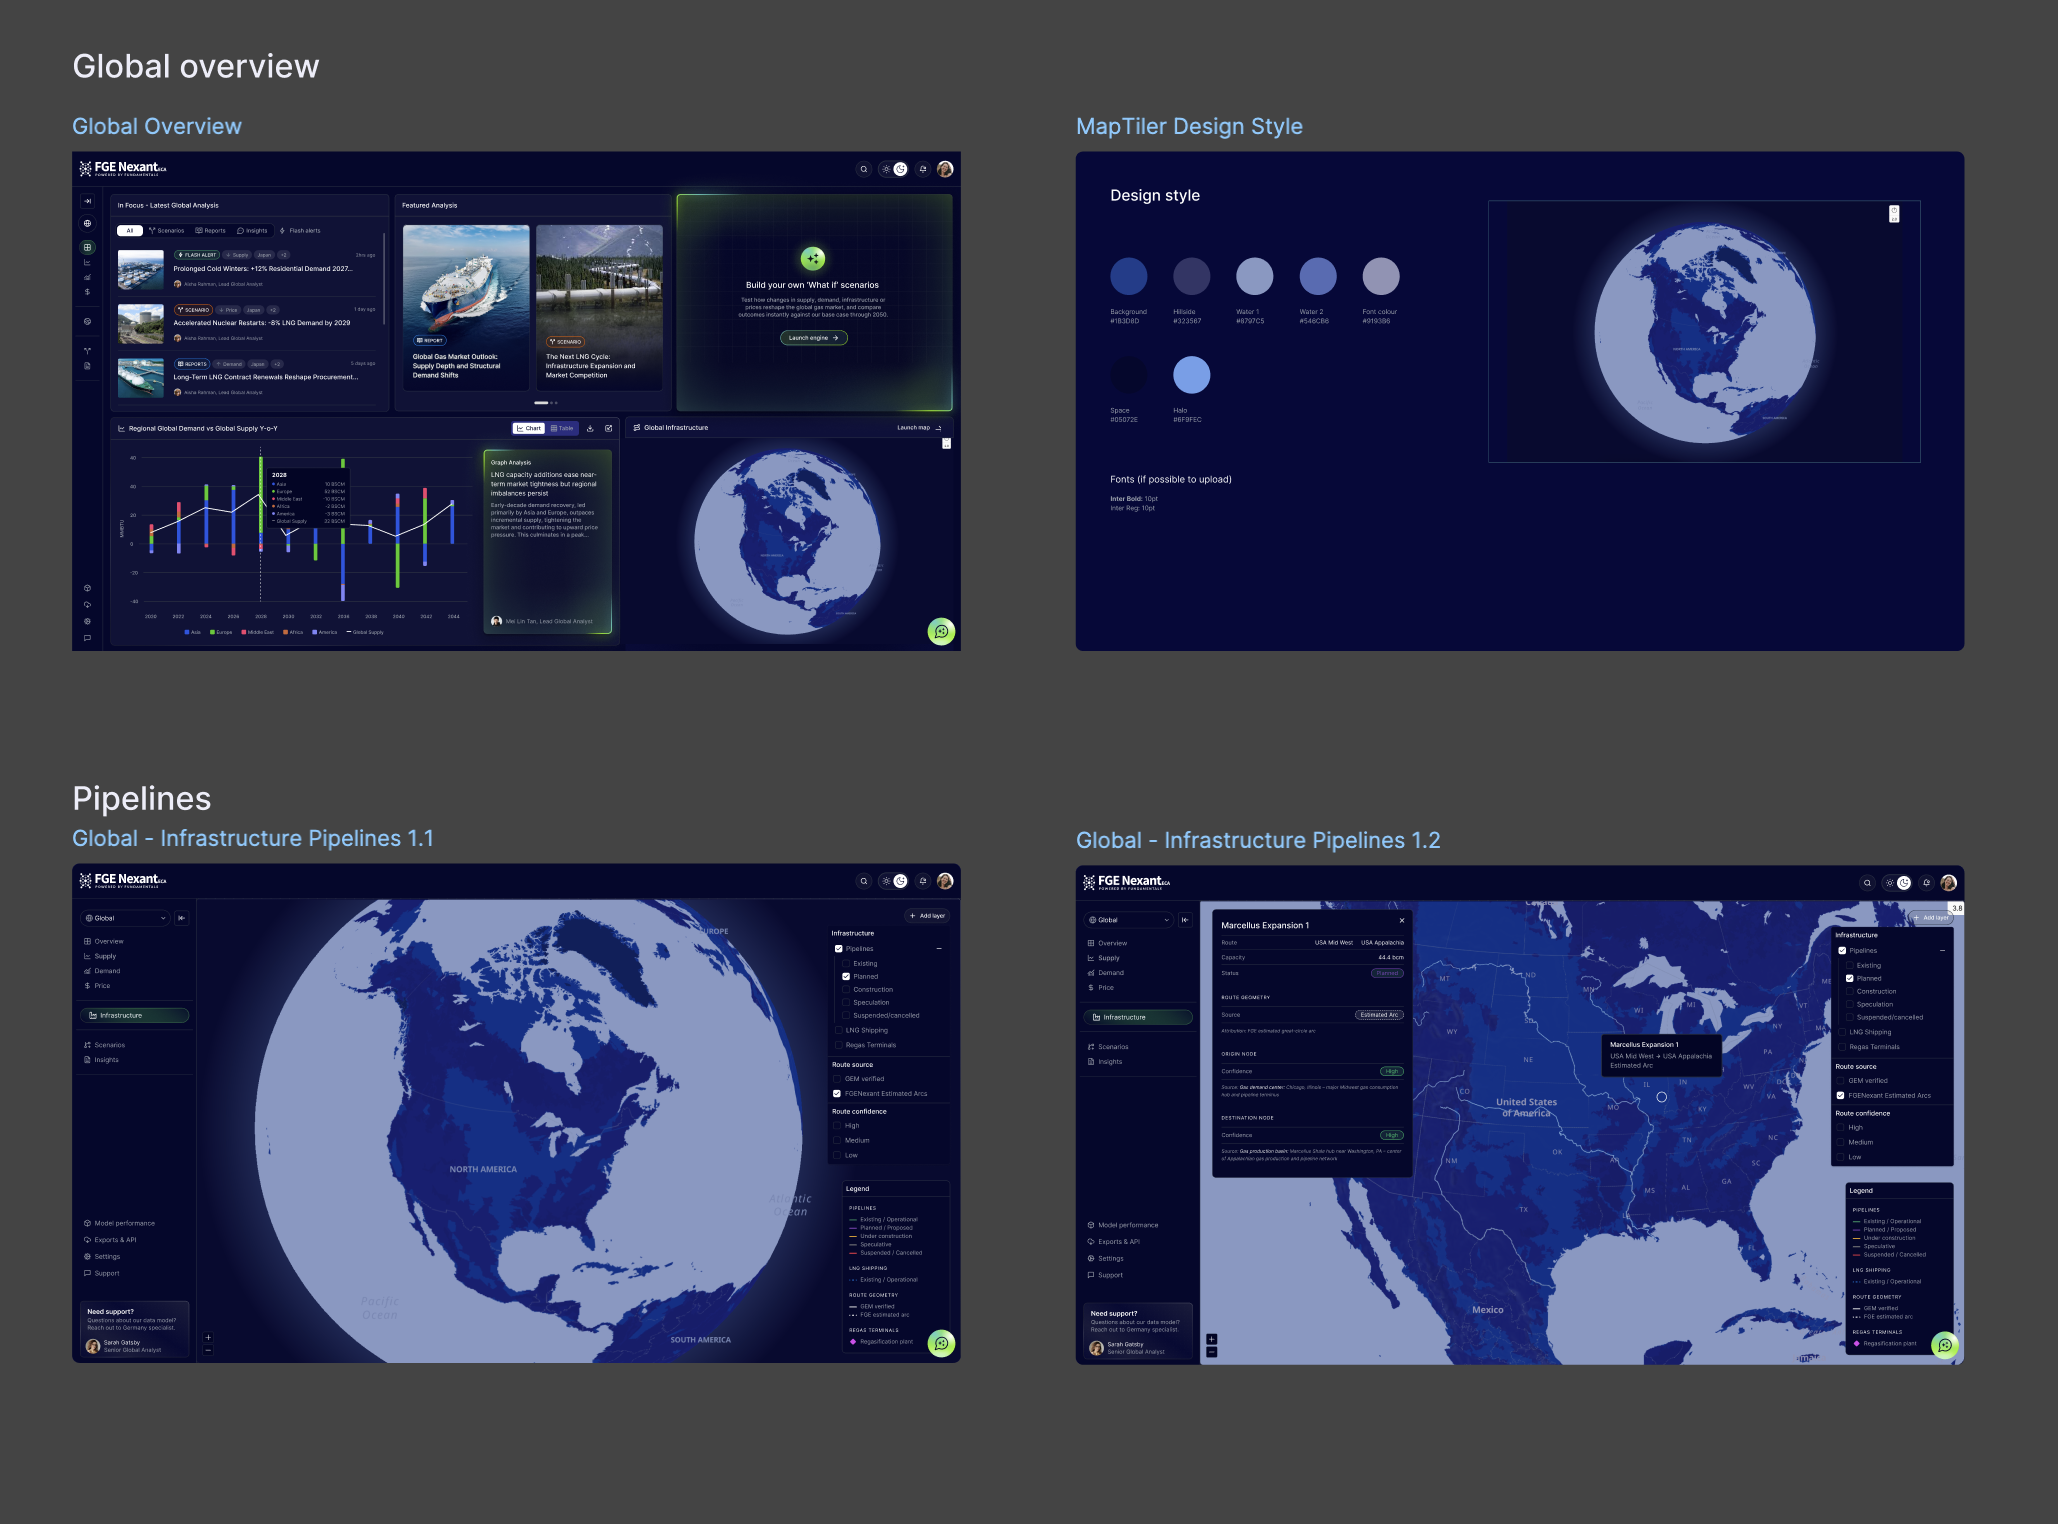Viewport: 2058px width, 1524px height.
Task: Click the search icon in the Global Overview frame
Action: pos(864,169)
